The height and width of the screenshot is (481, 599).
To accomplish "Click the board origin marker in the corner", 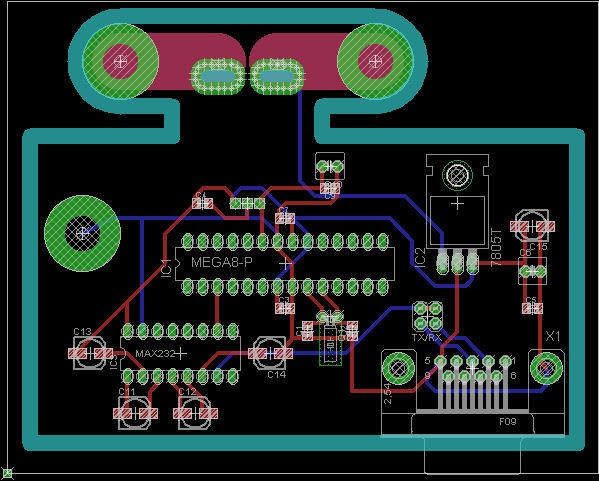I will click(7, 473).
